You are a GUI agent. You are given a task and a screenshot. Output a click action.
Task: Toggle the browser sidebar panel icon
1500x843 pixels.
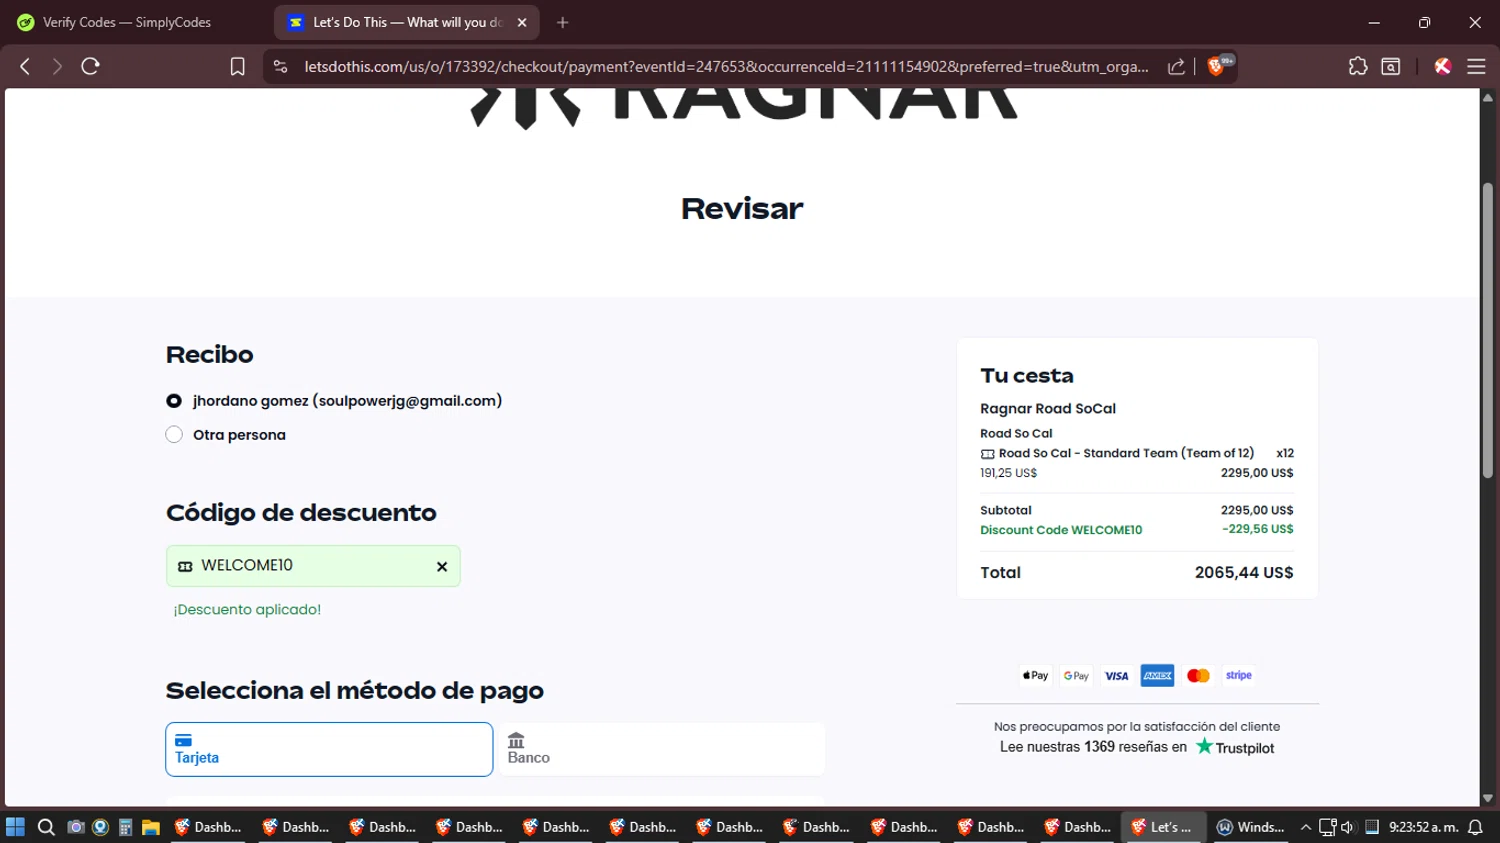[x=1391, y=67]
